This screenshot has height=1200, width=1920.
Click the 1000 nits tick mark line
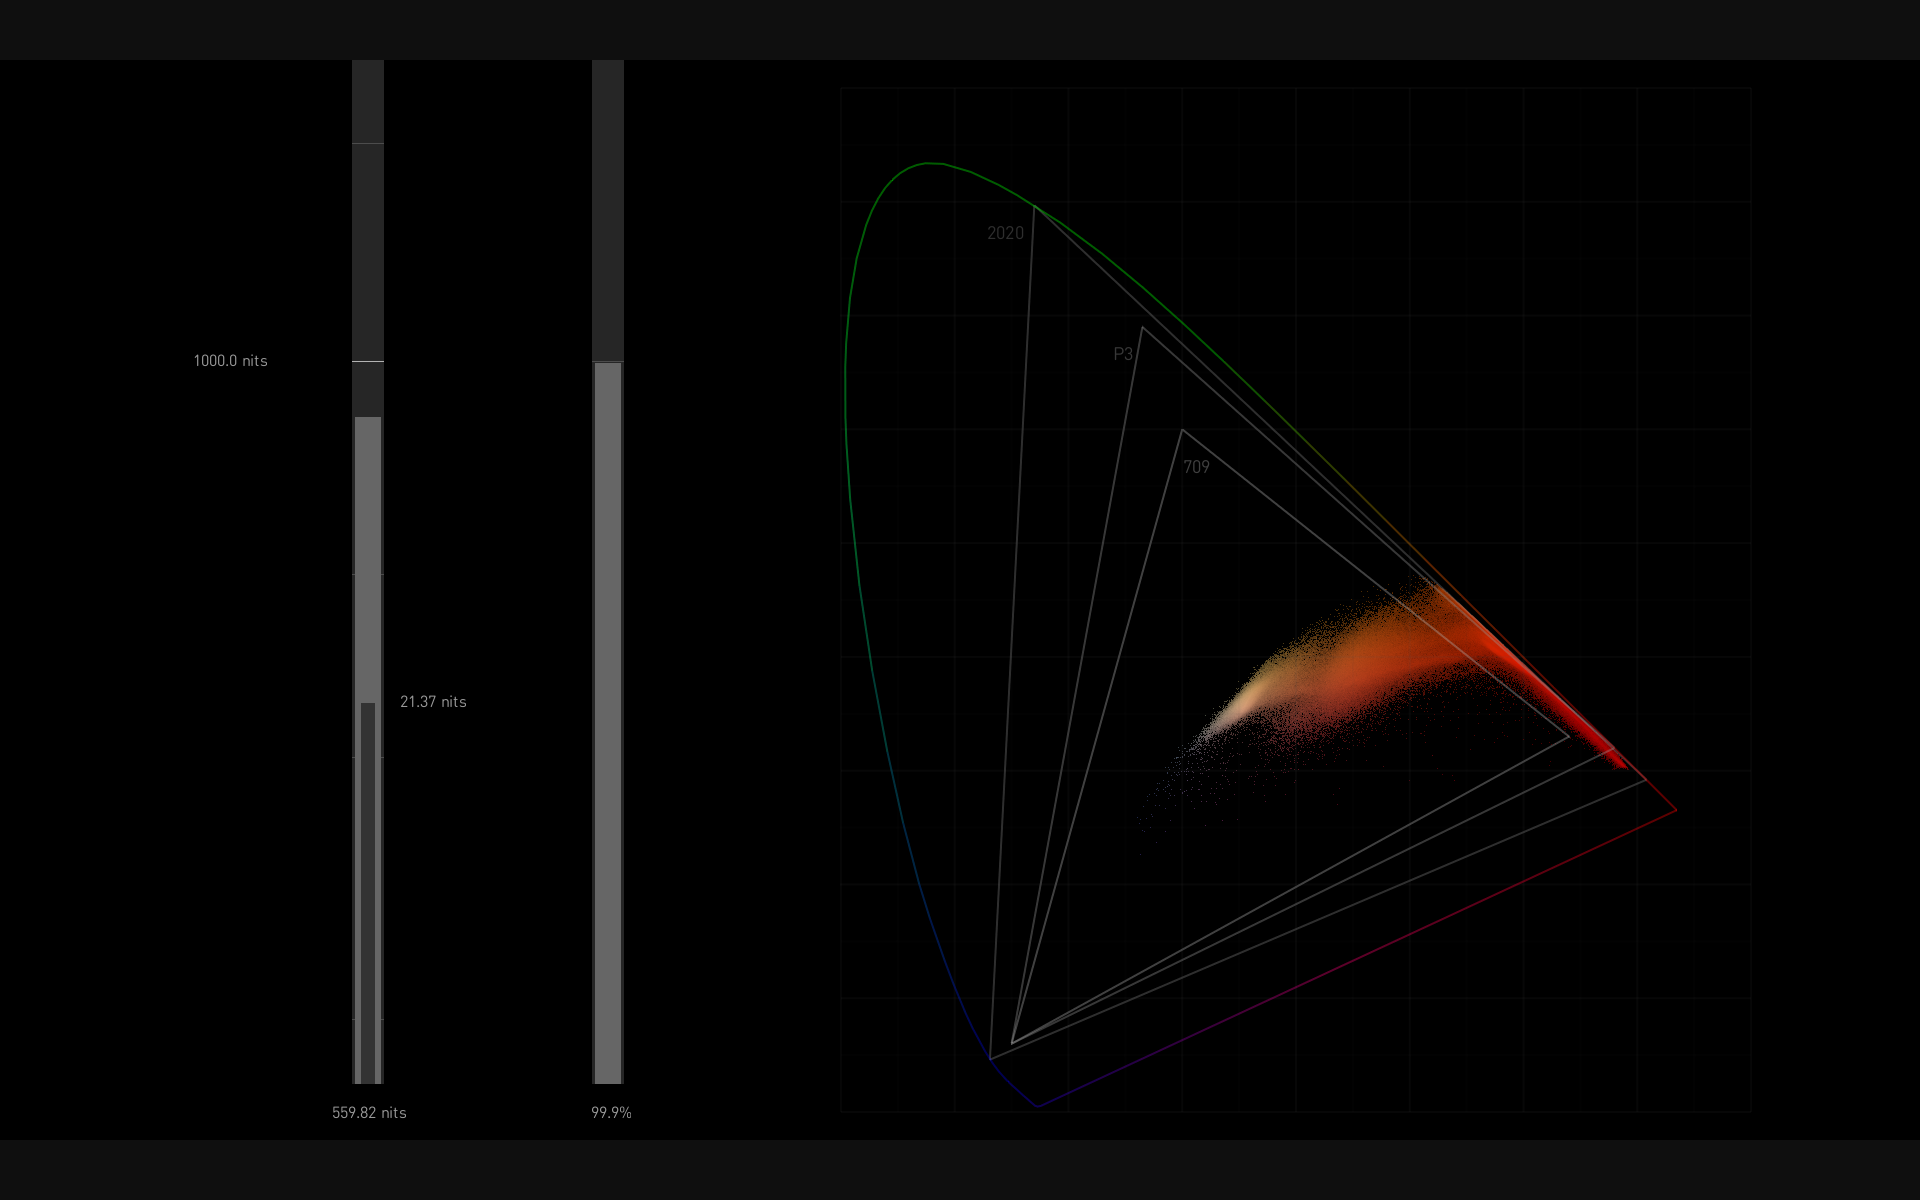click(368, 361)
